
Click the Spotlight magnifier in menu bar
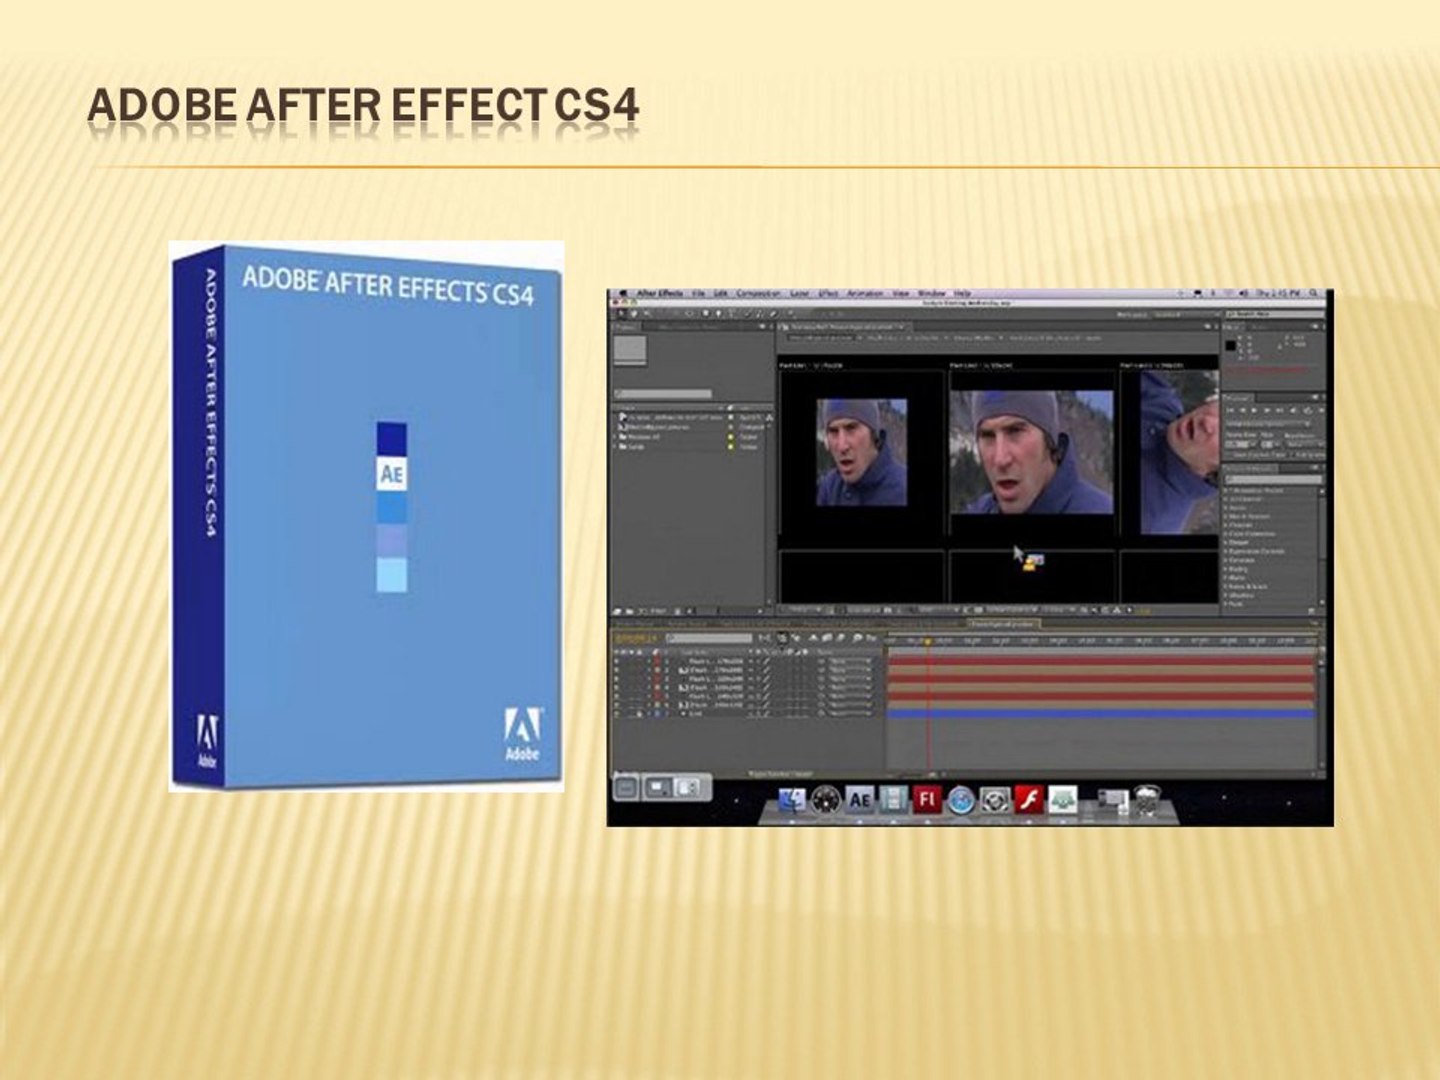click(1315, 294)
